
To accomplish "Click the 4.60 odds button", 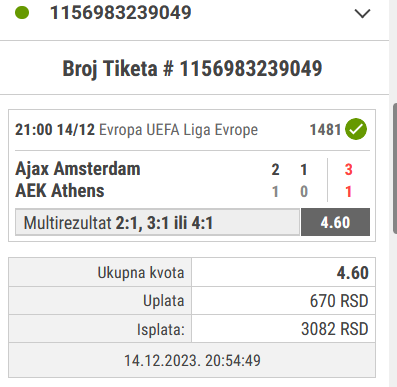I will click(335, 222).
